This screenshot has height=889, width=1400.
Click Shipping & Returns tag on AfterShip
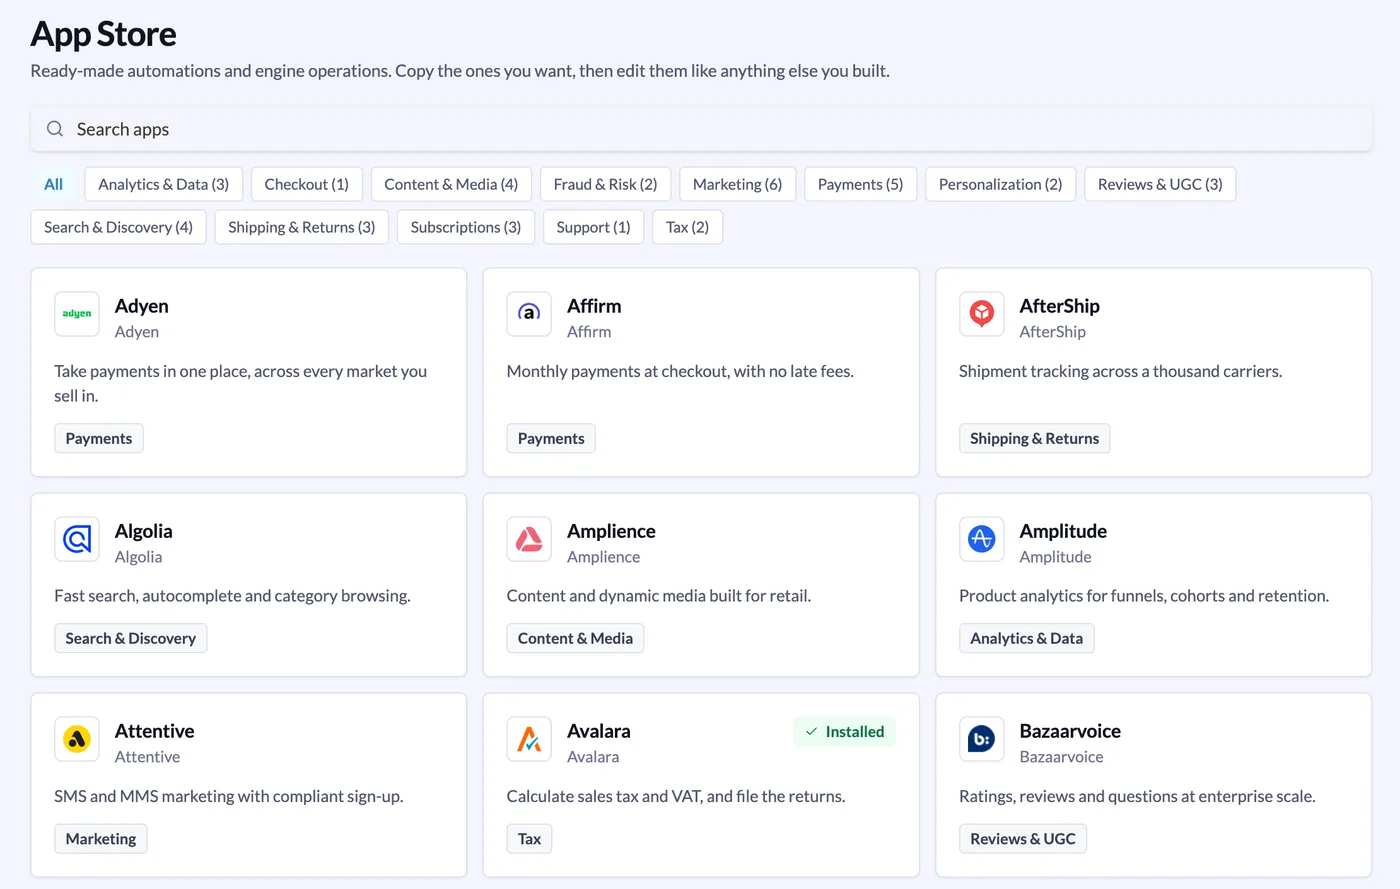(x=1034, y=438)
